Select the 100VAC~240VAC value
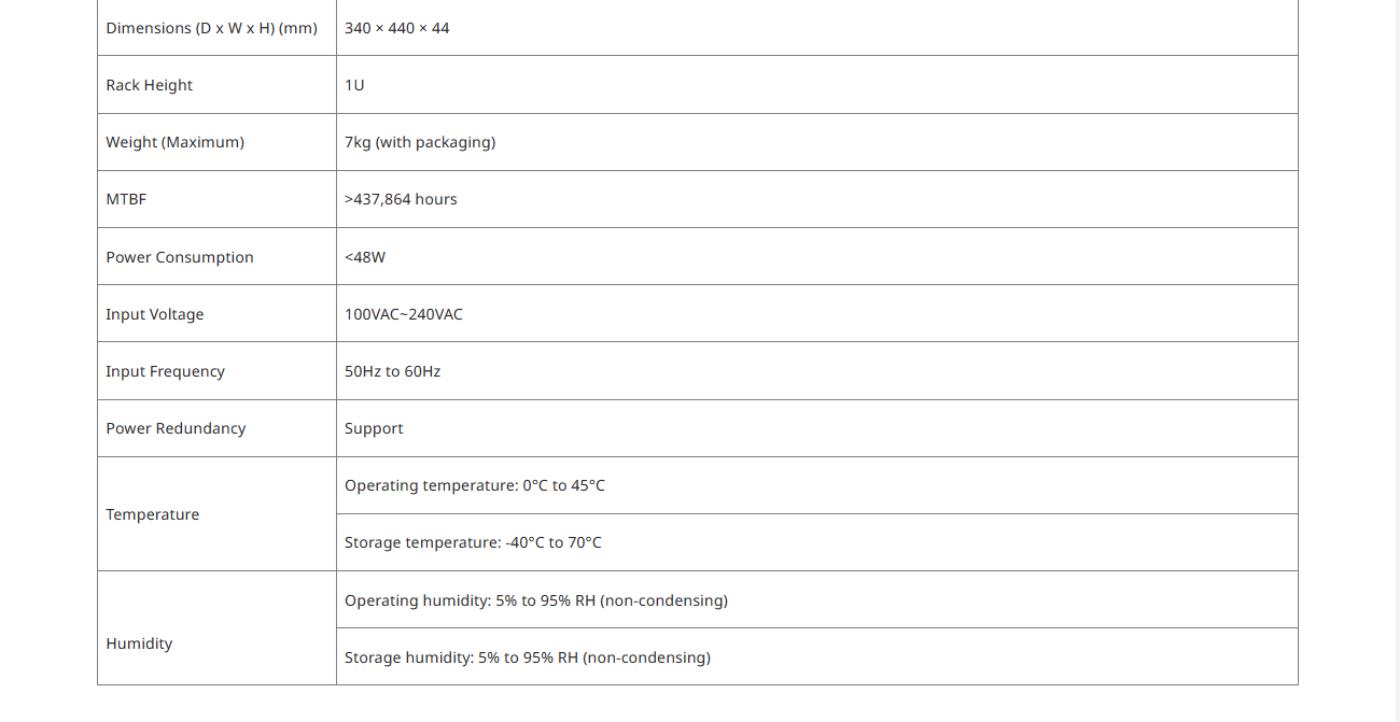 (404, 314)
